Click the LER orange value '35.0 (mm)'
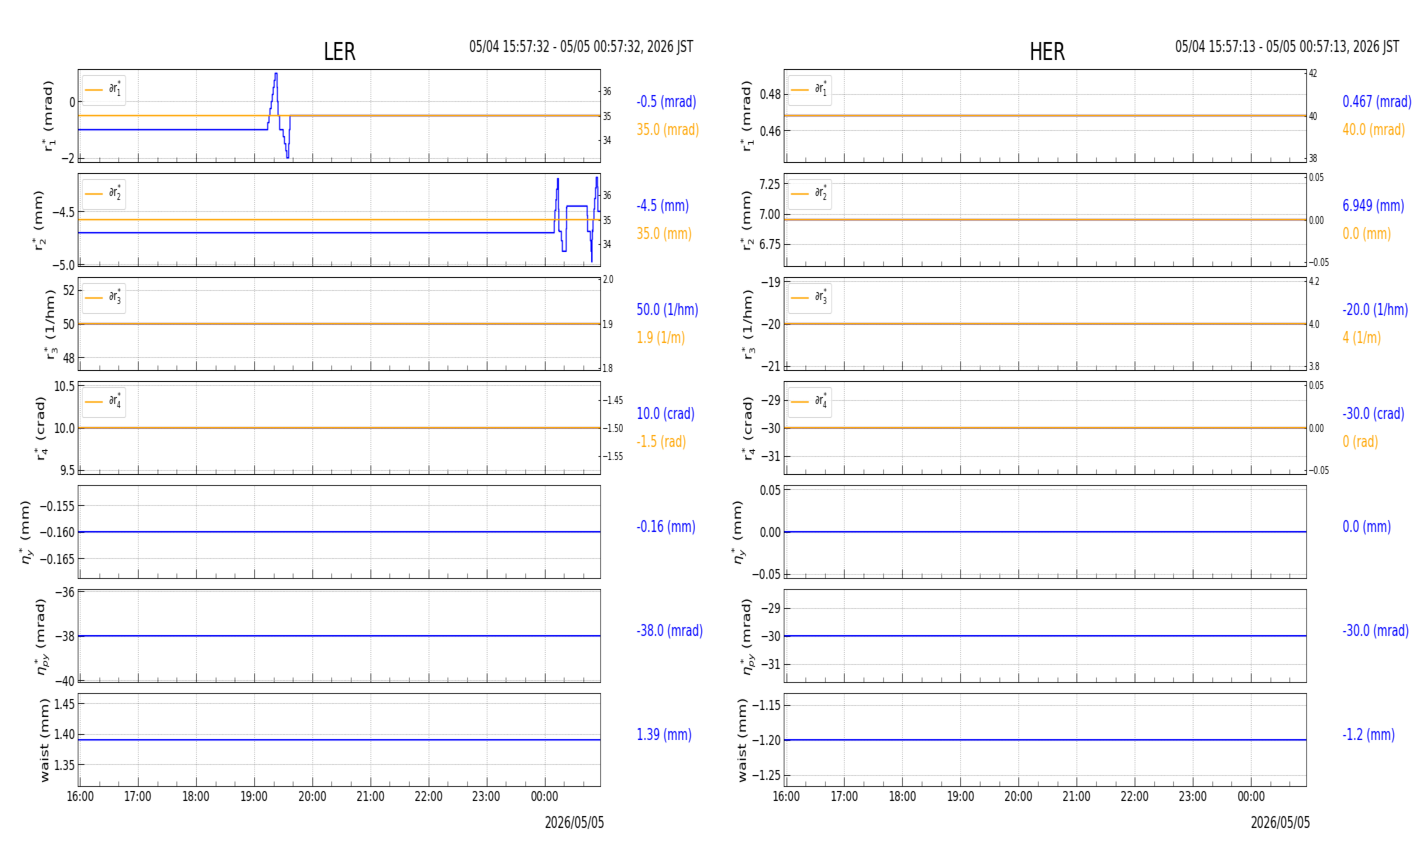Viewport: 1412px width, 864px height. coord(664,234)
